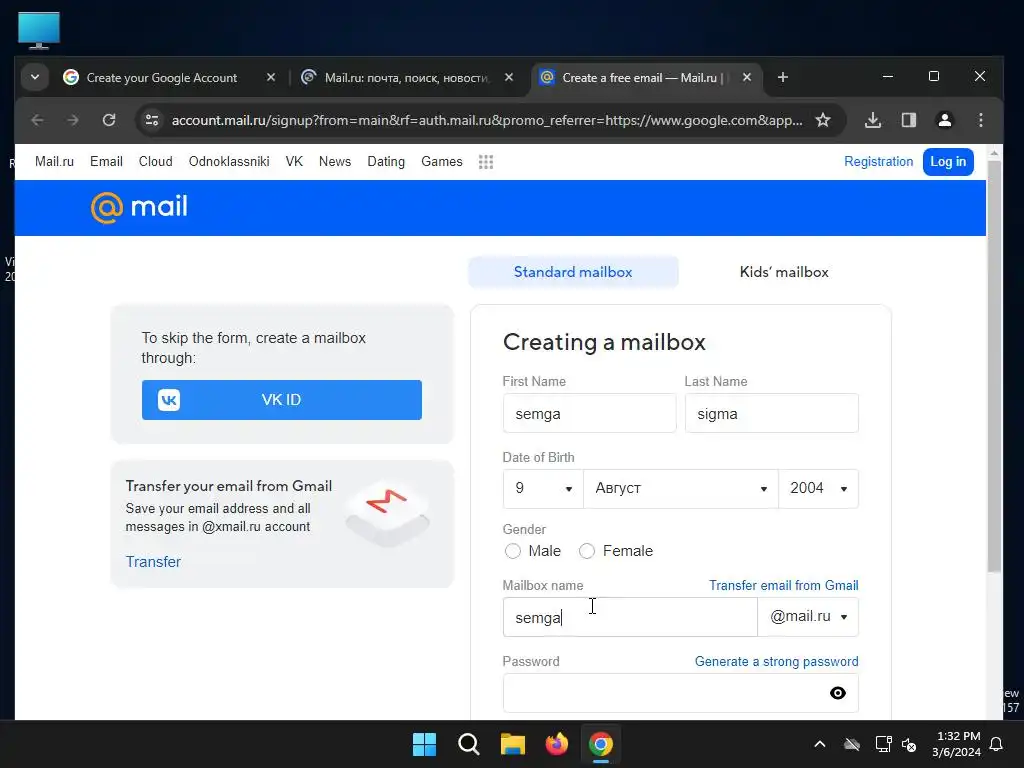
Task: Click the browser address bar URL
Action: tap(487, 120)
